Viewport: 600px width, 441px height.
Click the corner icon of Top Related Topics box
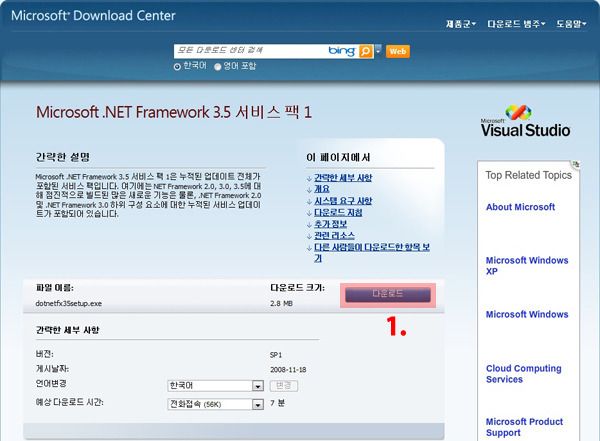[x=576, y=164]
